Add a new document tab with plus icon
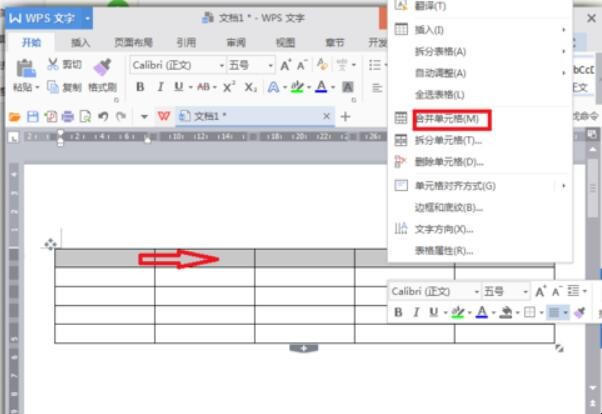This screenshot has height=414, width=602. 345,116
